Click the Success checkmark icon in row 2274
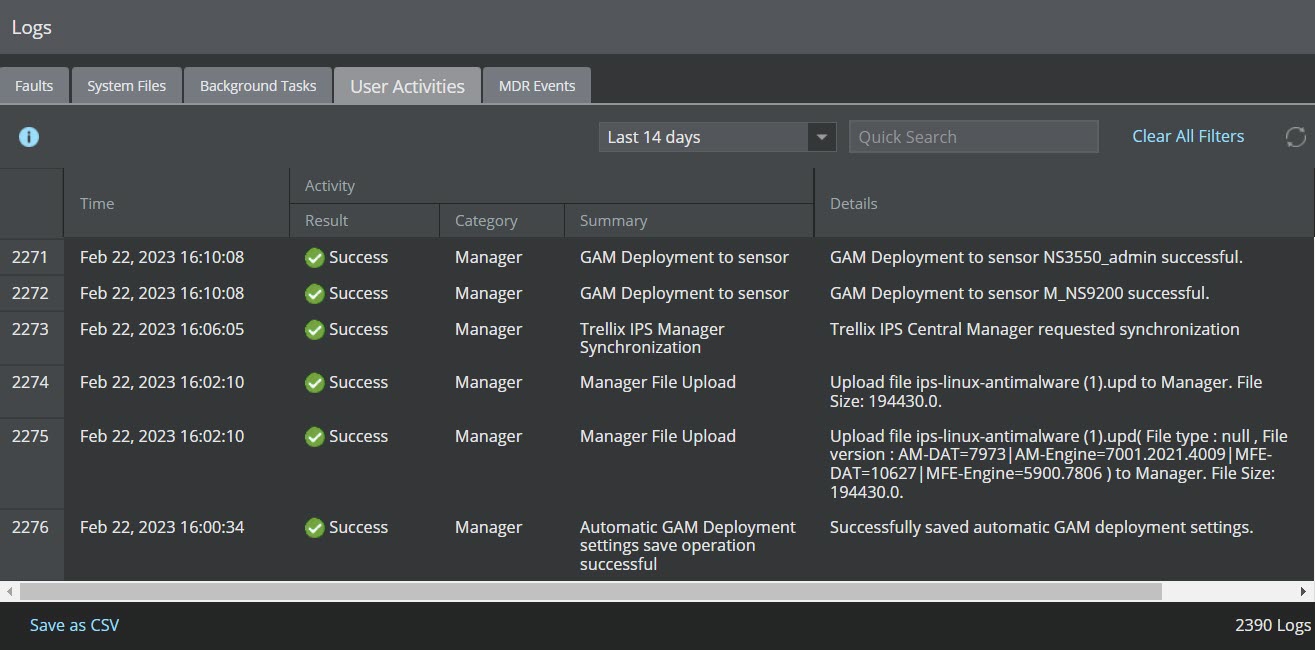 pos(314,383)
